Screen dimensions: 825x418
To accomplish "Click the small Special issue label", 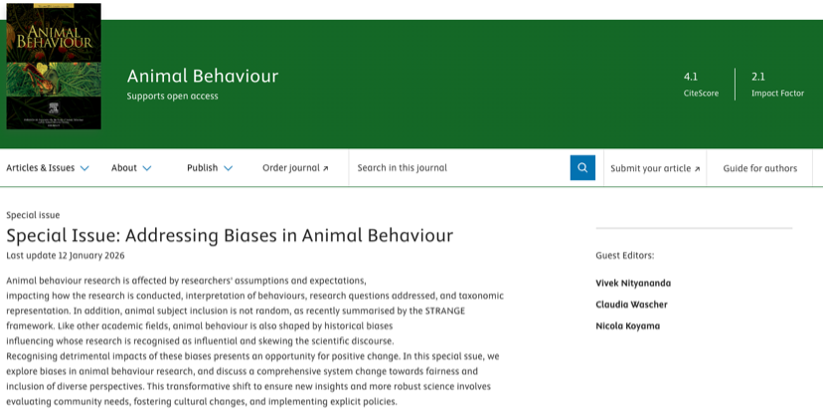I will tap(33, 215).
